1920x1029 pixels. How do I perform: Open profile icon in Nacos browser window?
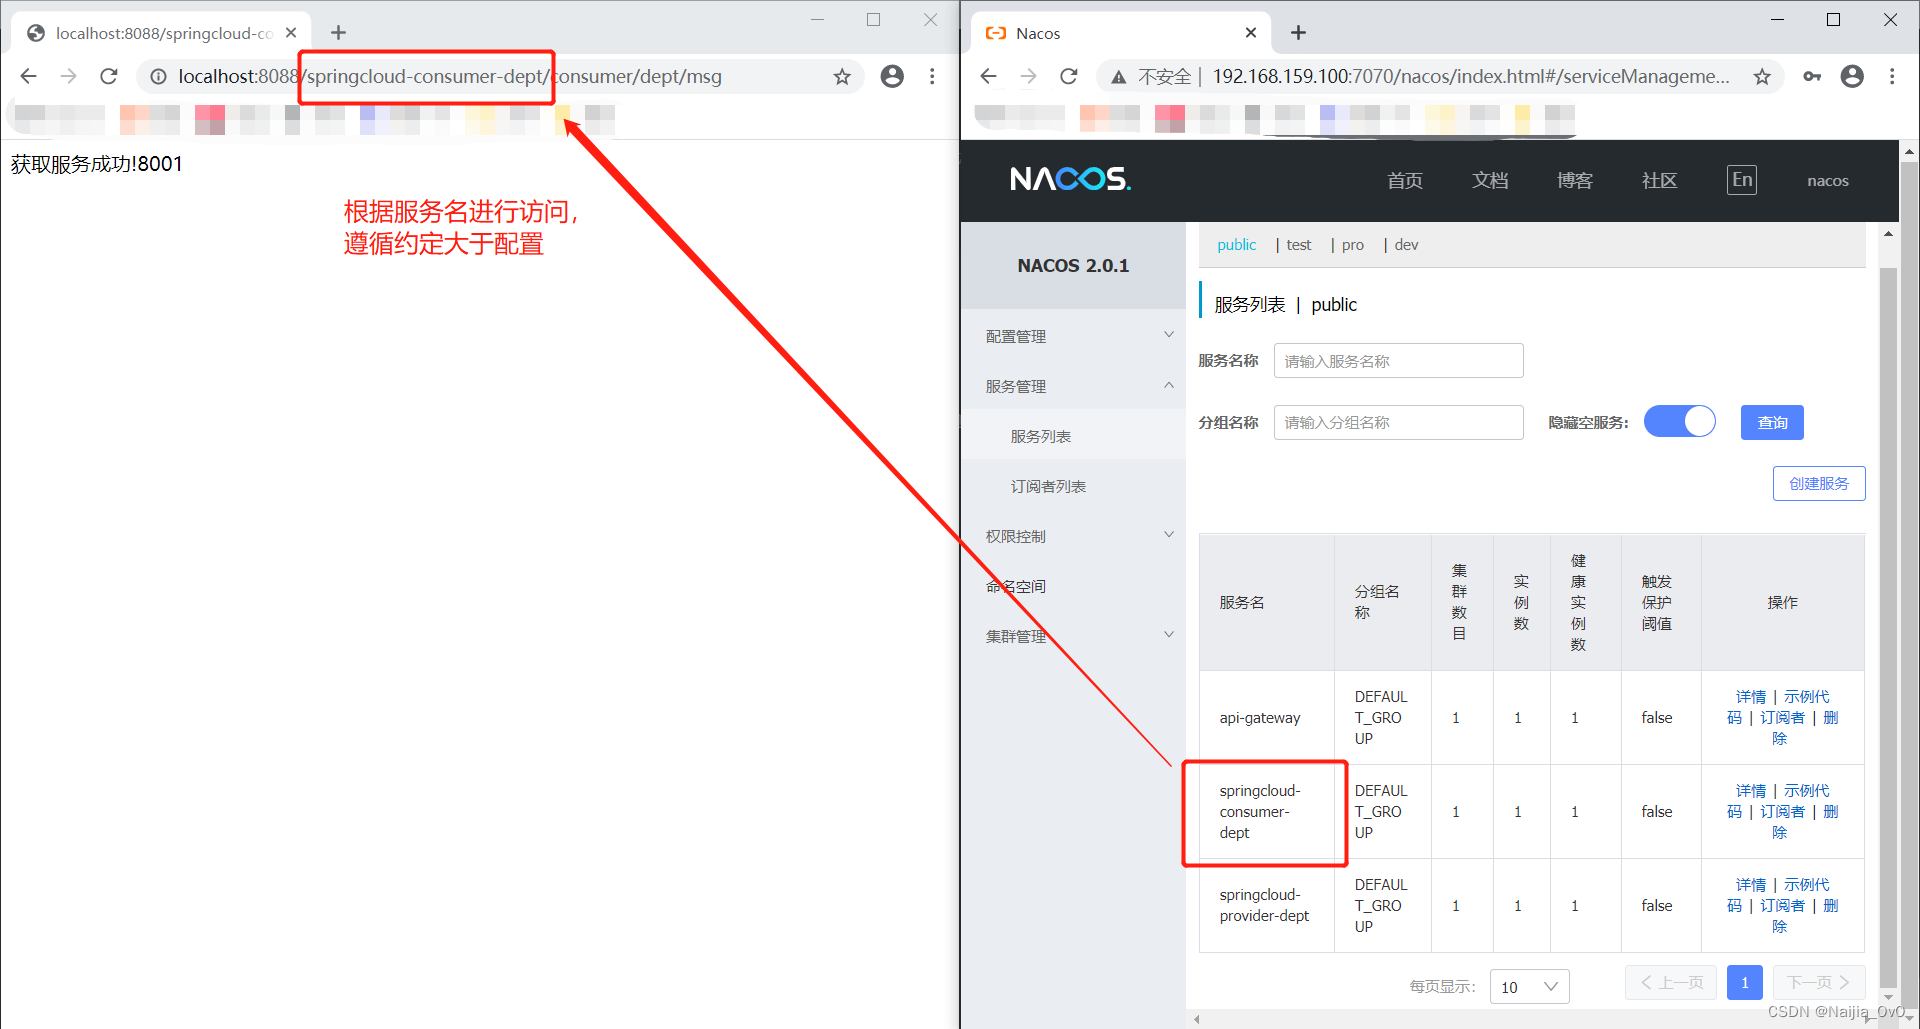1852,76
